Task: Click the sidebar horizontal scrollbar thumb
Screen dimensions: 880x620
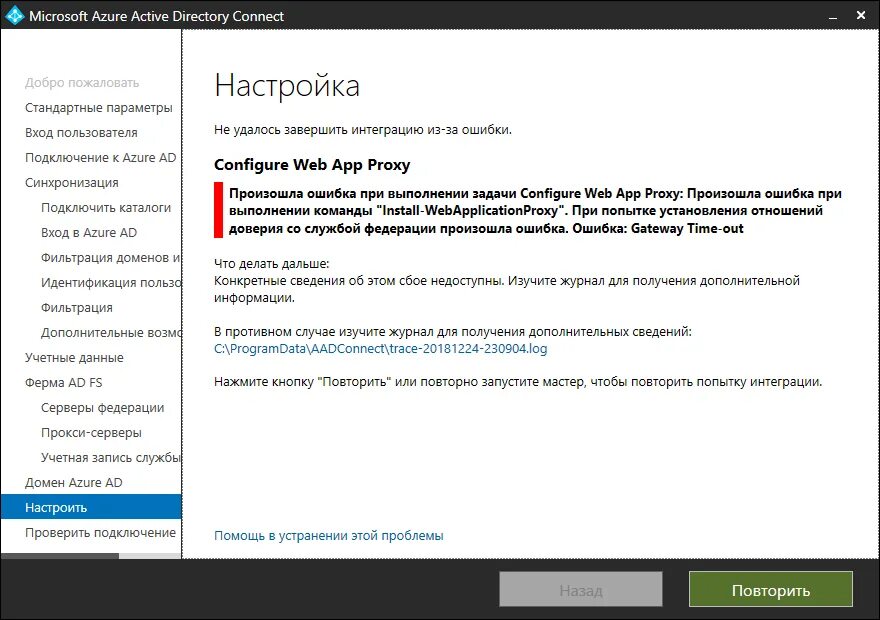Action: [x=60, y=556]
